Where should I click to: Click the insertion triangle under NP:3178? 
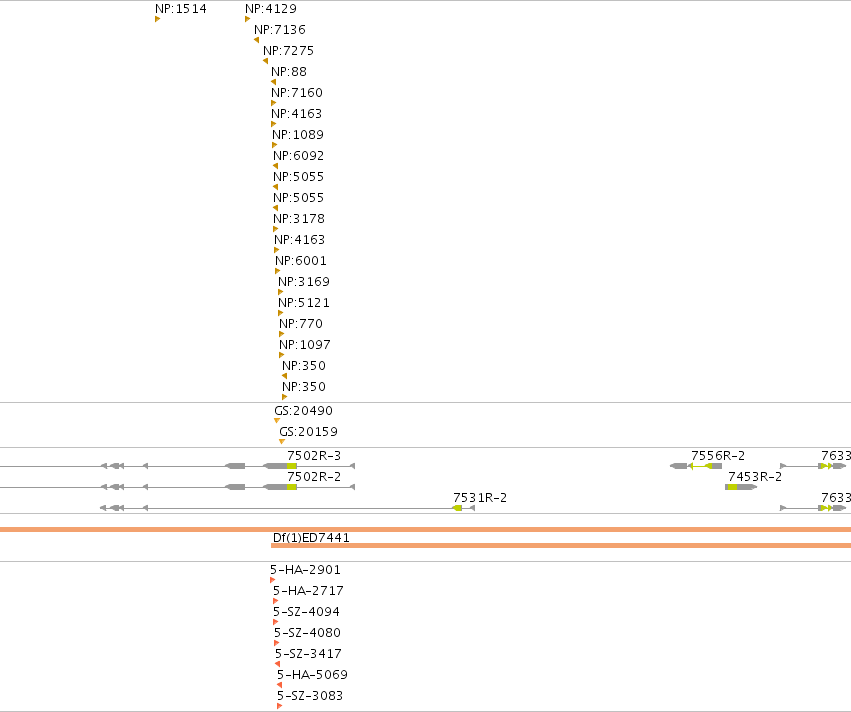[276, 229]
